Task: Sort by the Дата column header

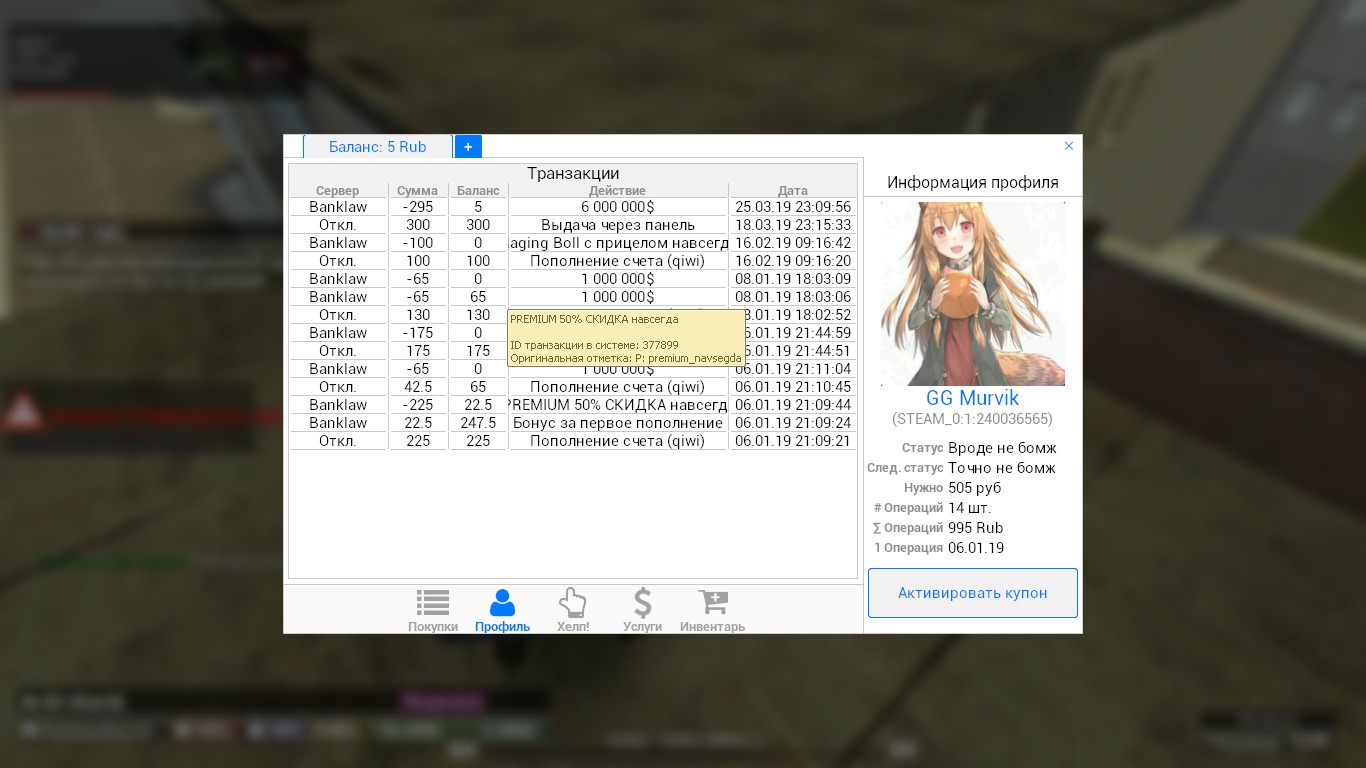Action: tap(792, 190)
